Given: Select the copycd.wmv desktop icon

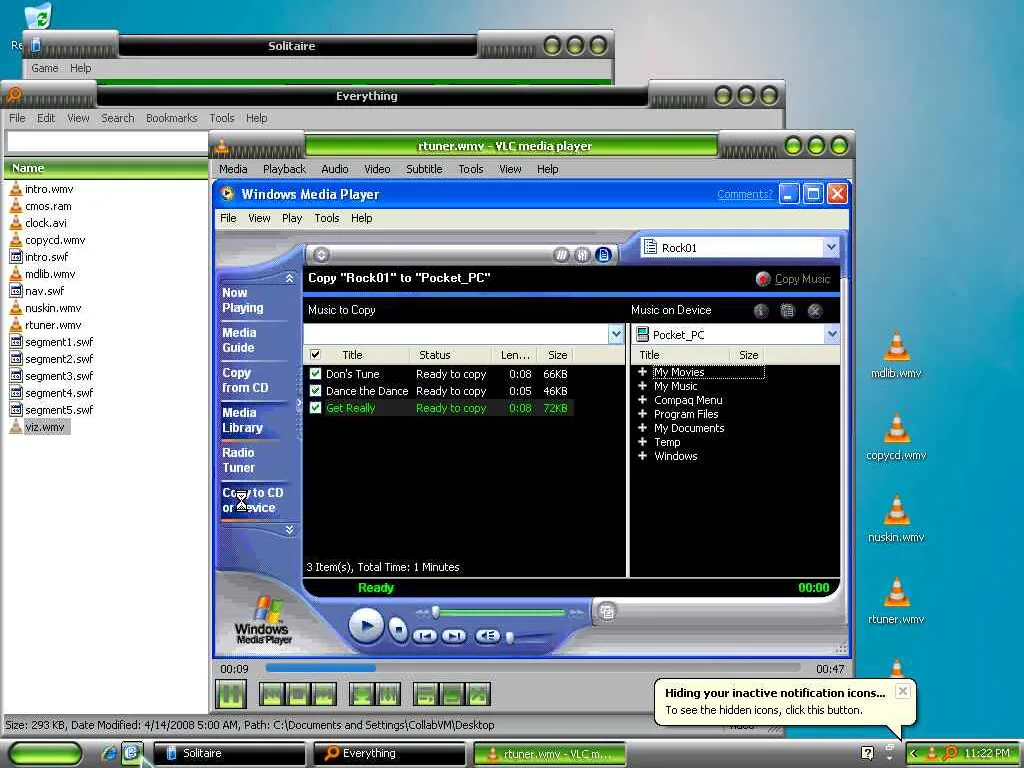Looking at the screenshot, I should pyautogui.click(x=896, y=438).
